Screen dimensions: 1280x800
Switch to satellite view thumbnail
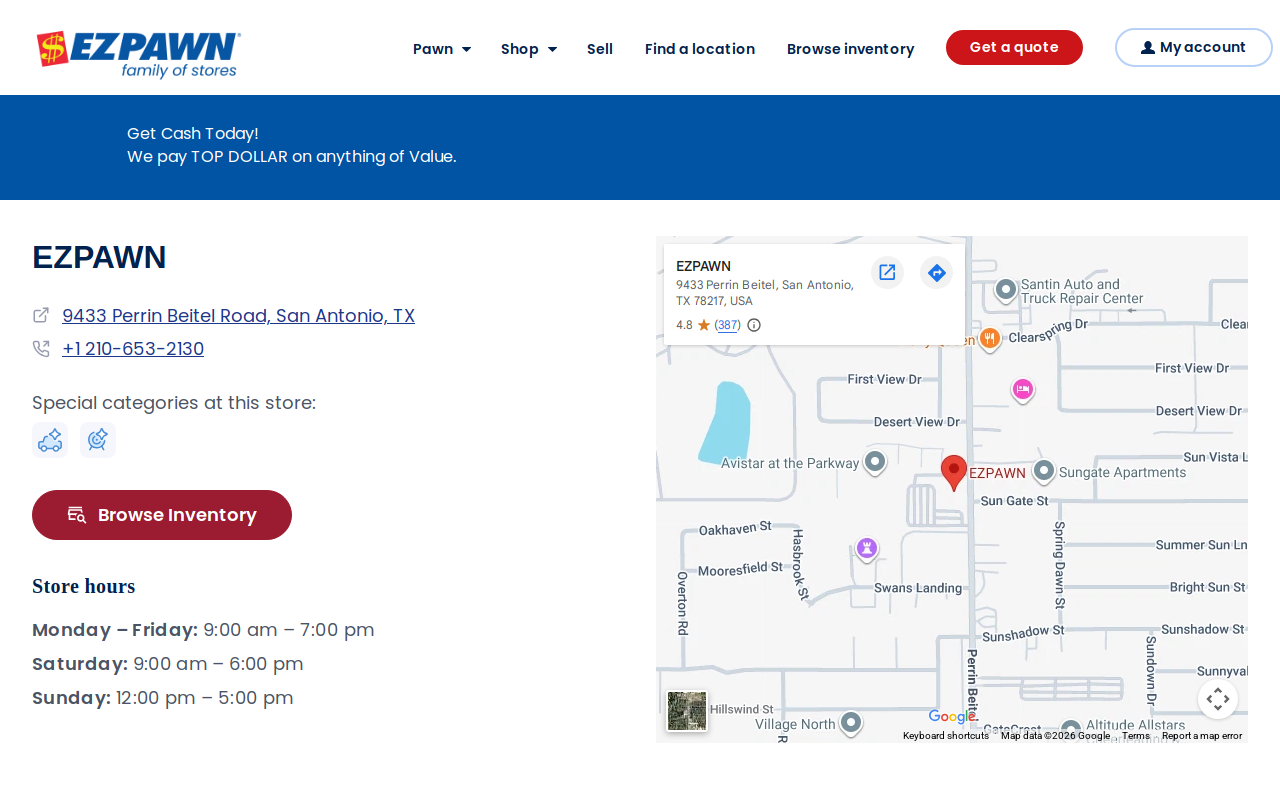[687, 711]
